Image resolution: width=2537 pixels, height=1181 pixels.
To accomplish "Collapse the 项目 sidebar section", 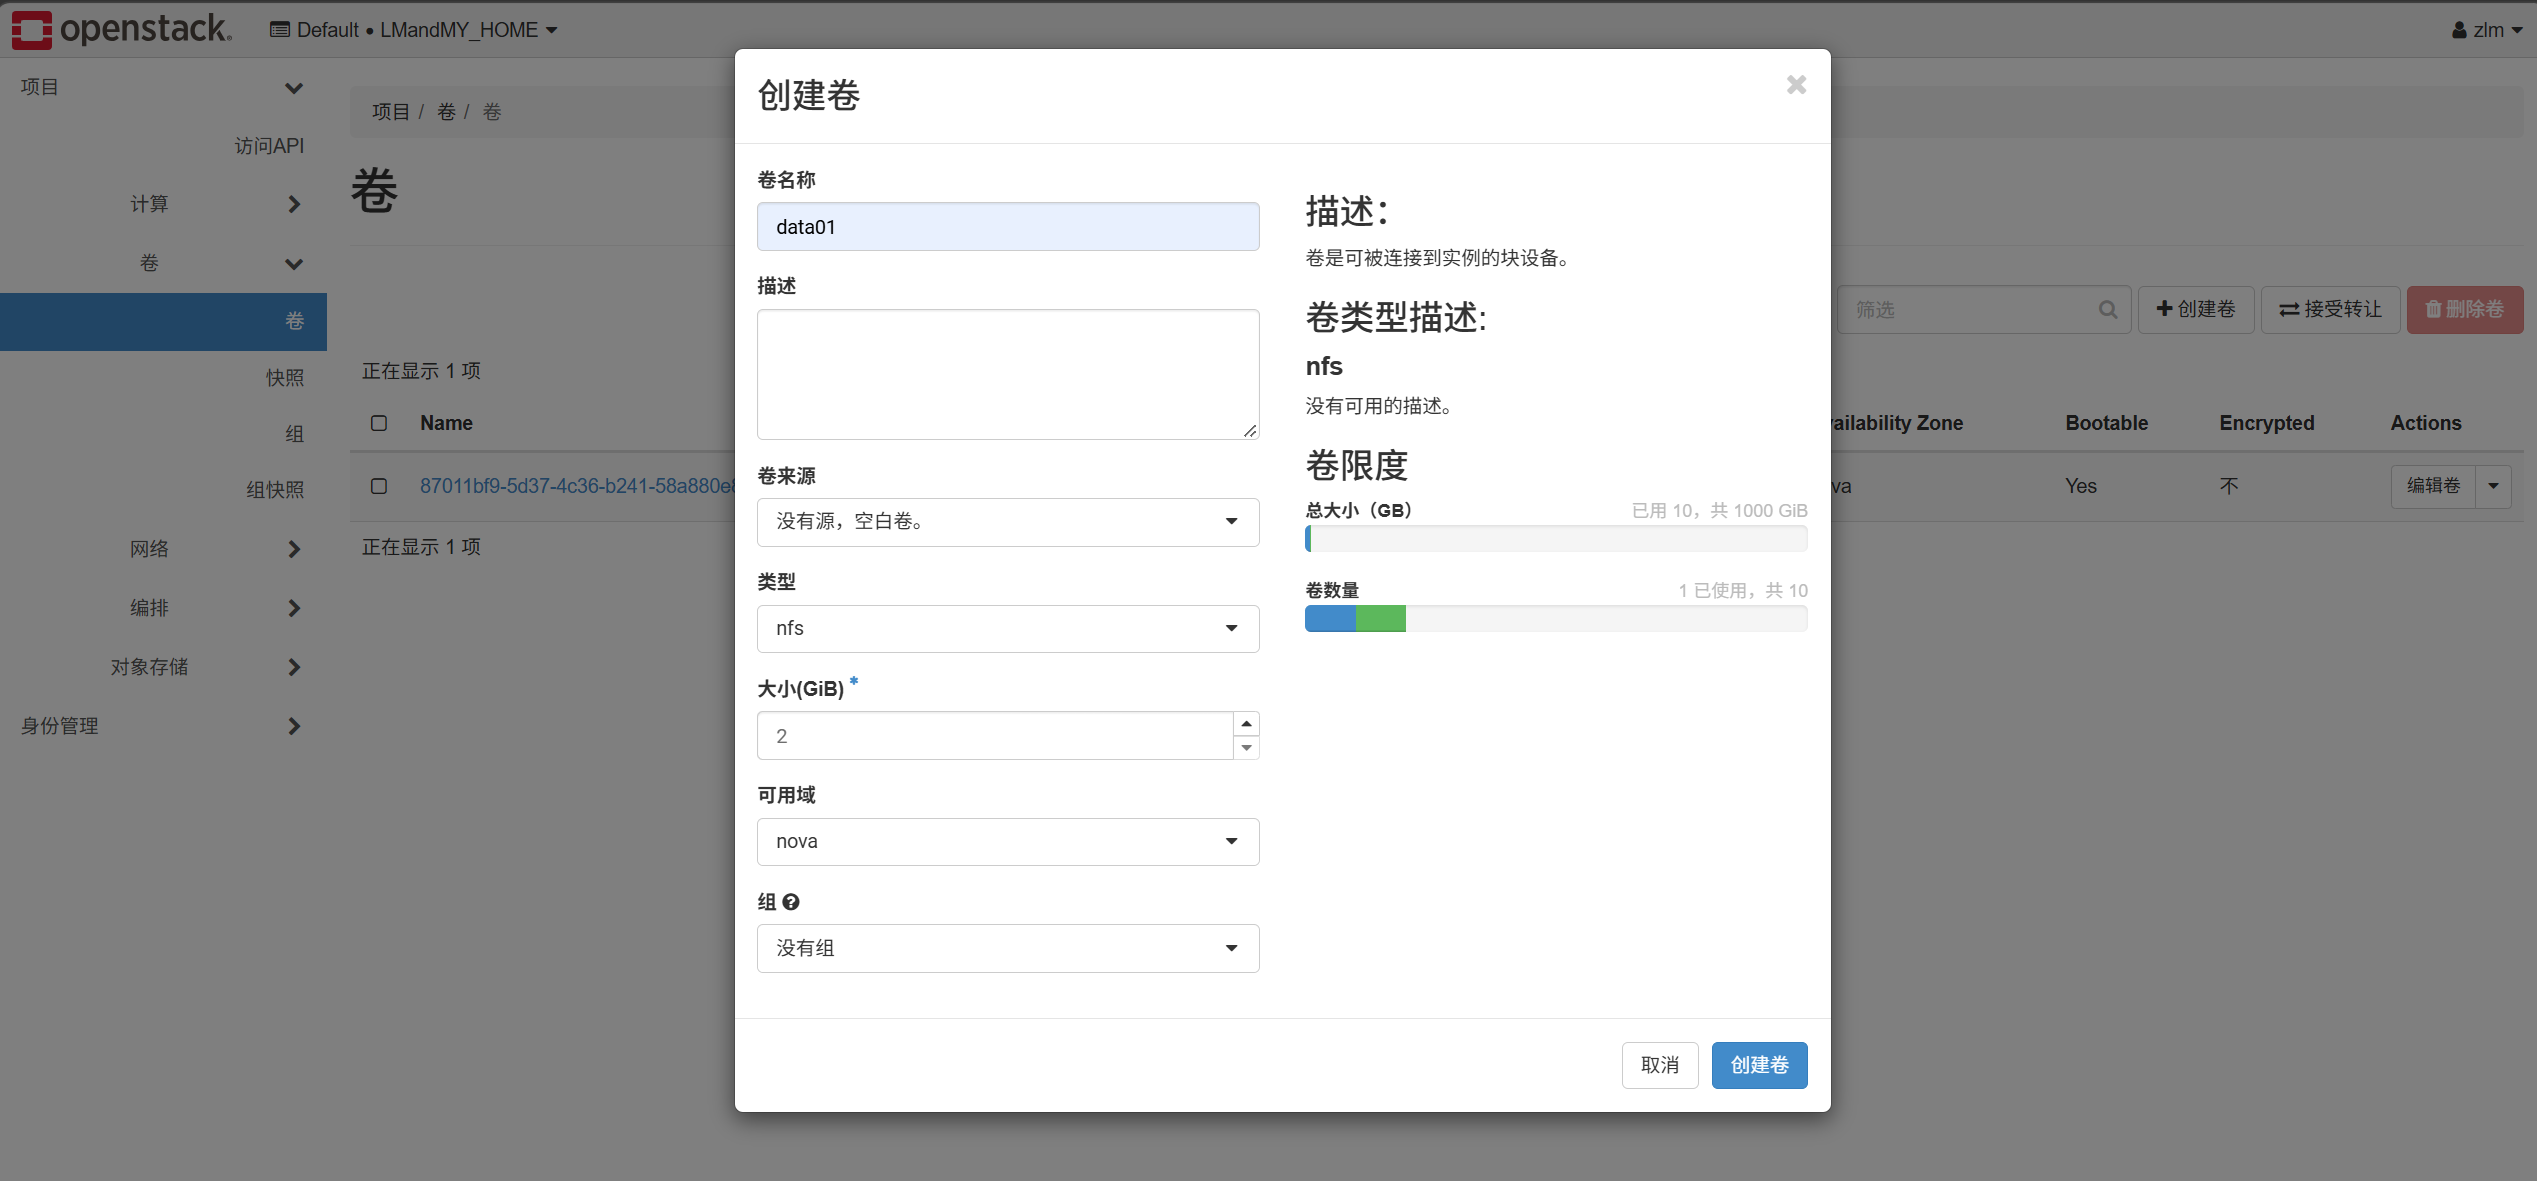I will (x=163, y=87).
